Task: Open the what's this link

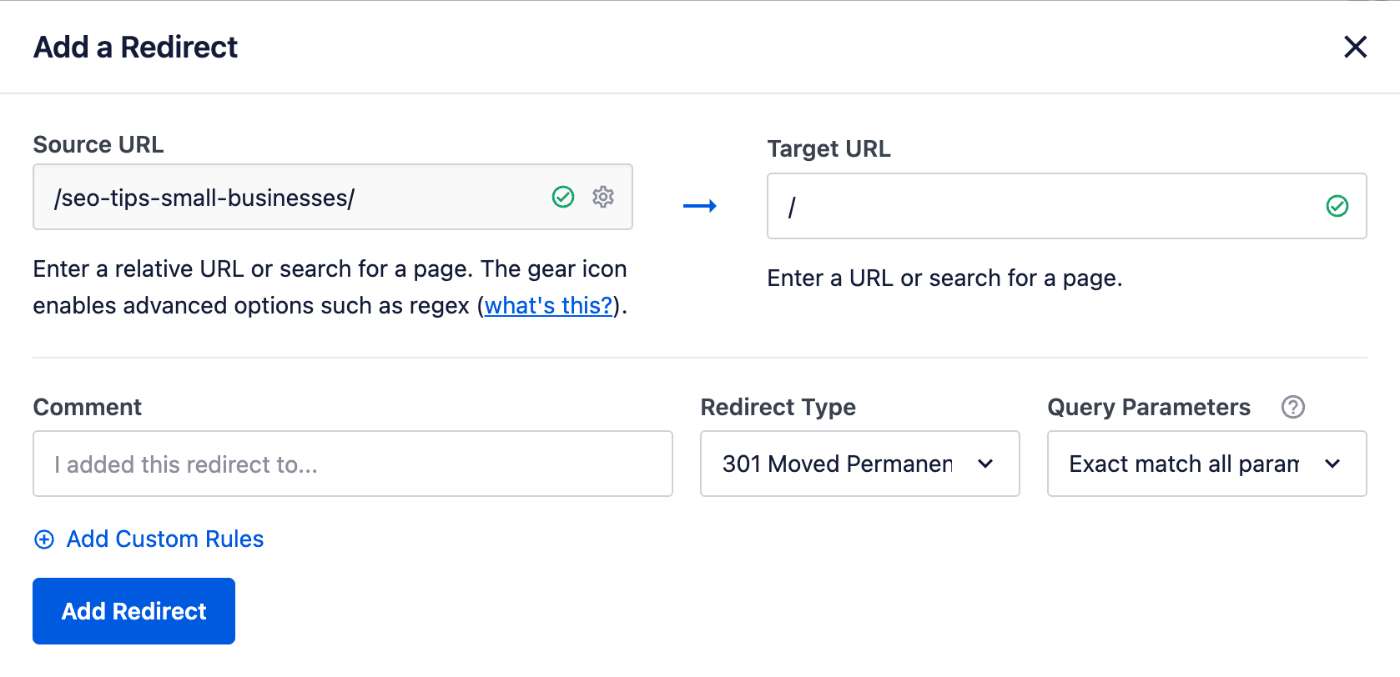Action: tap(548, 305)
